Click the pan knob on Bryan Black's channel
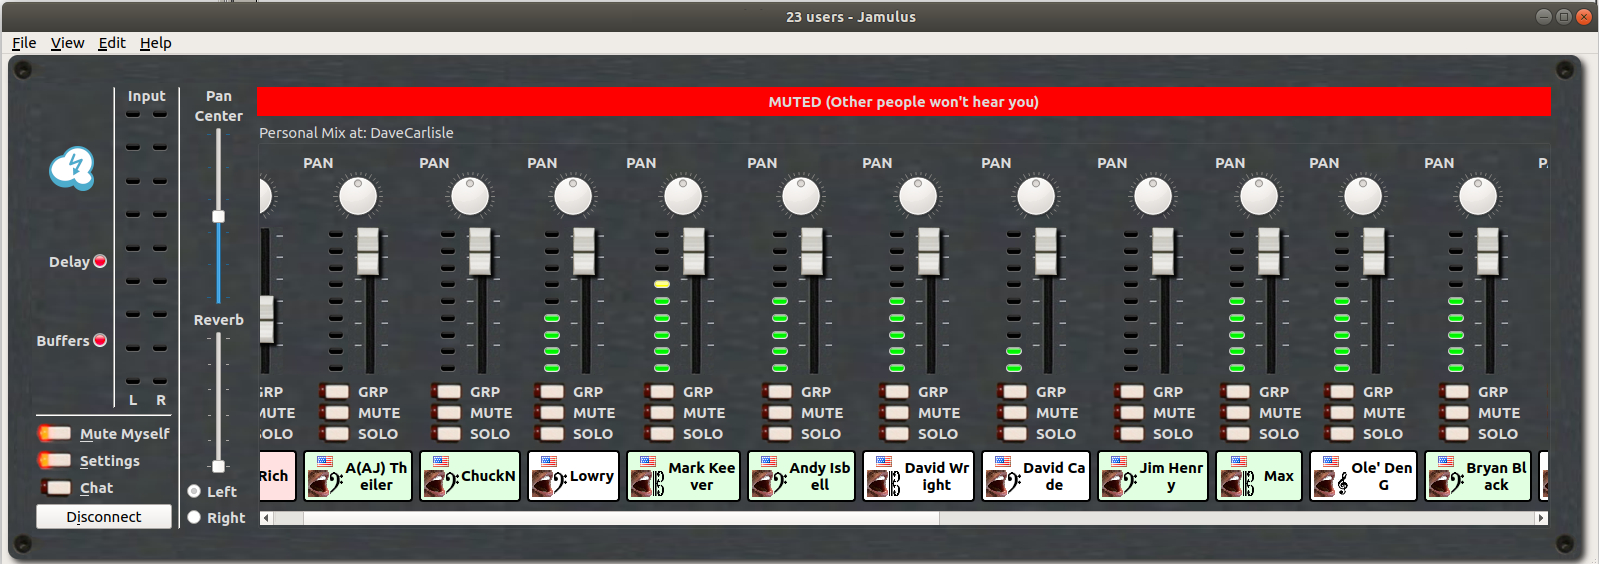 [1477, 197]
